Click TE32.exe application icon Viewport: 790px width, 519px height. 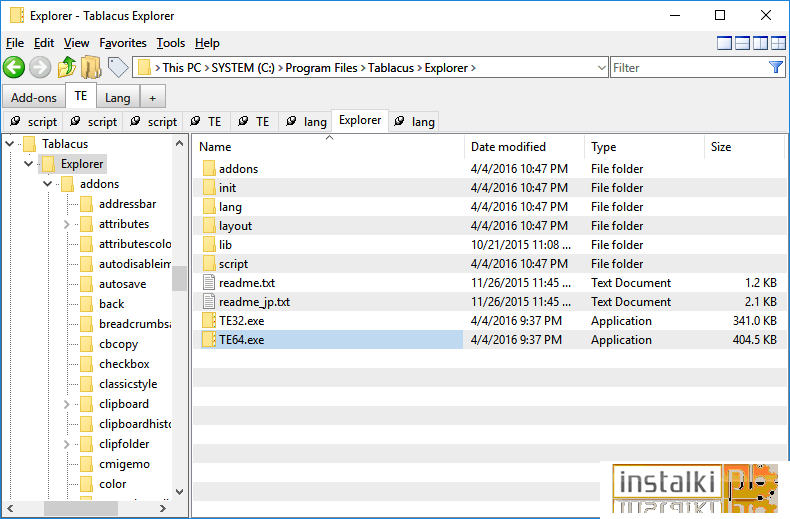click(x=209, y=320)
